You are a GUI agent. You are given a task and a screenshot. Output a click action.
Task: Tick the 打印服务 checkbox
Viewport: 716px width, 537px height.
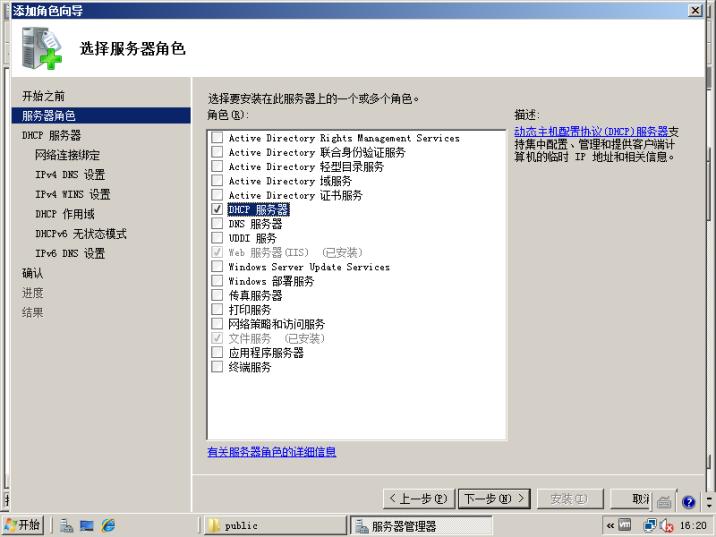click(x=217, y=310)
